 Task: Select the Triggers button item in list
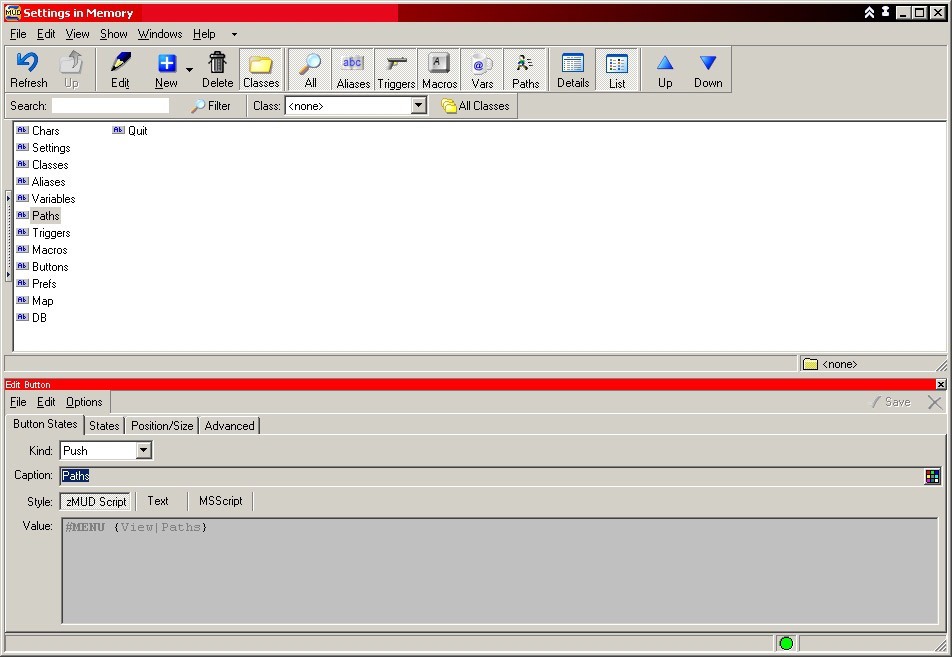coord(44,233)
